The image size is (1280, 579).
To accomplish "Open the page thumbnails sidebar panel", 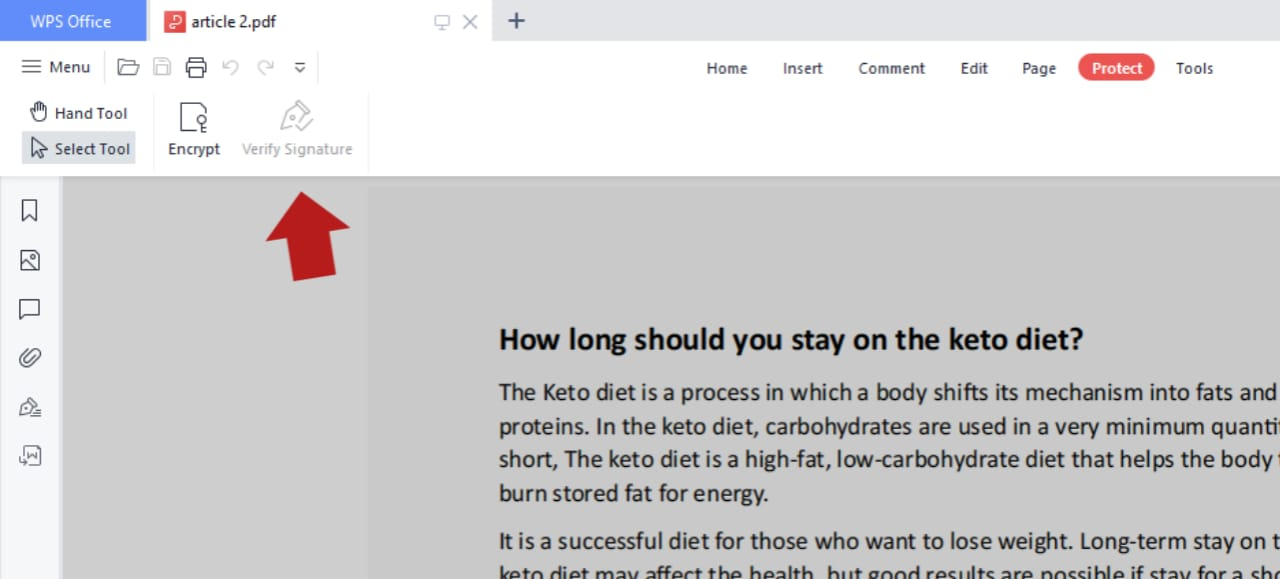I will pyautogui.click(x=29, y=260).
